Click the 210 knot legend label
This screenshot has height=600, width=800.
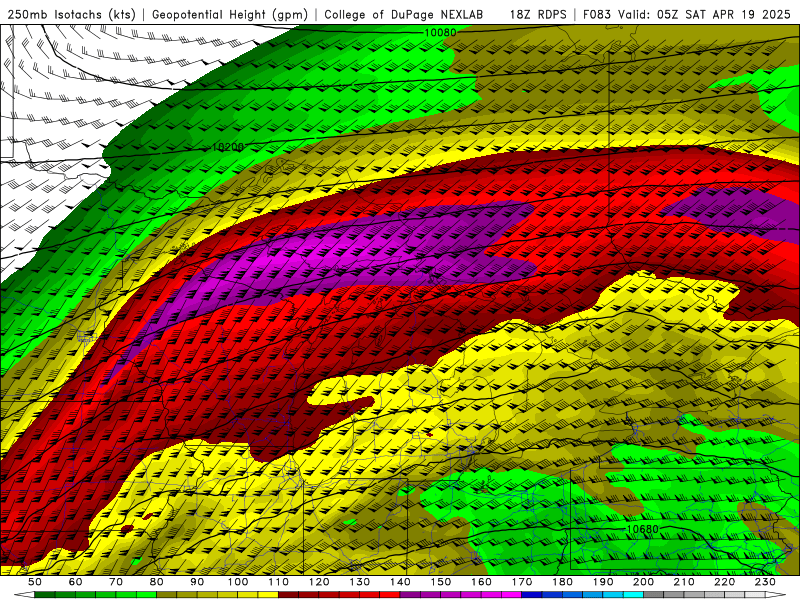pyautogui.click(x=684, y=582)
